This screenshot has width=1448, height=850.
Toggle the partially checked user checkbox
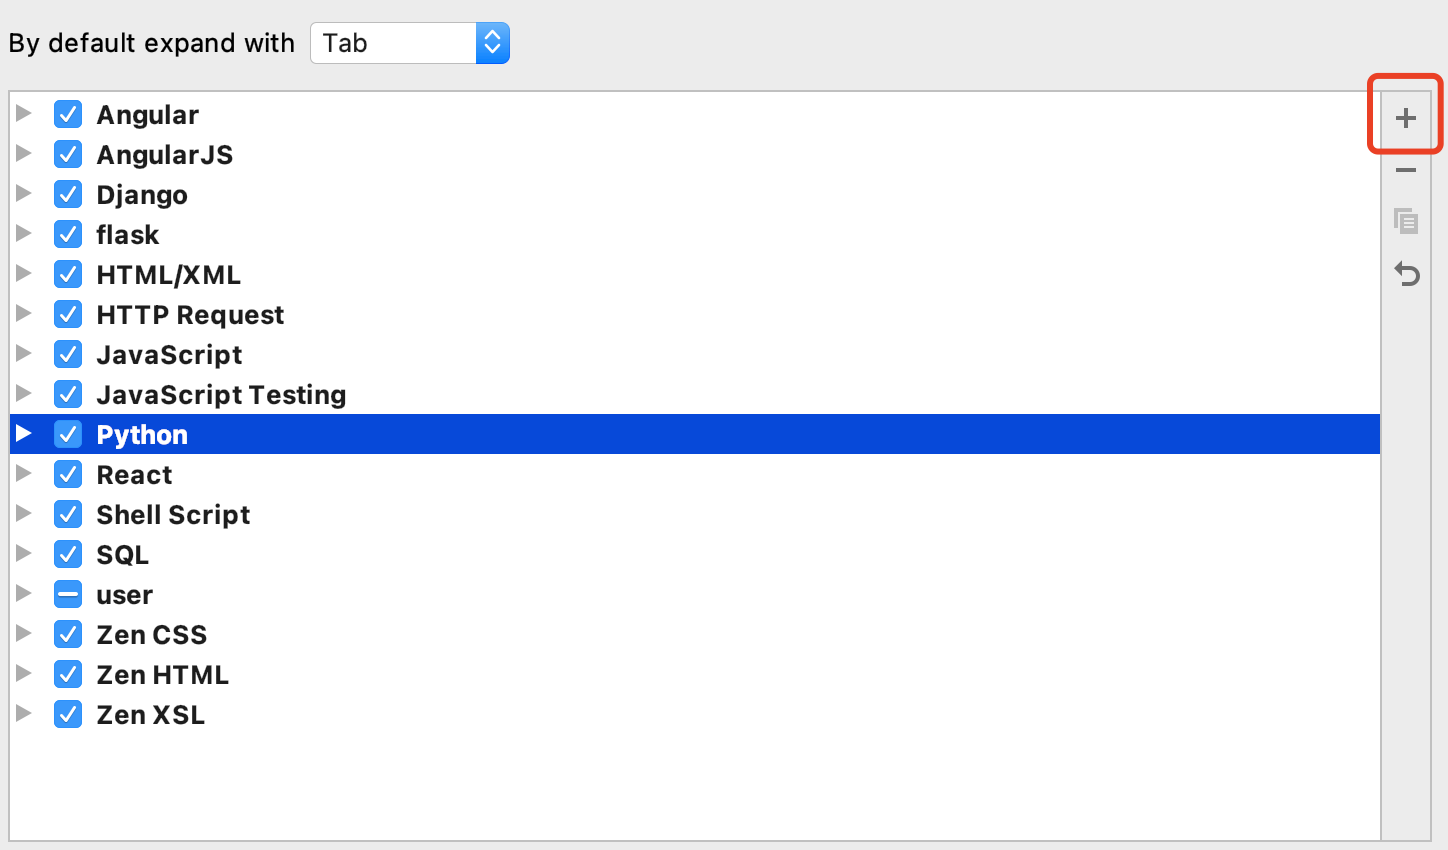coord(68,594)
